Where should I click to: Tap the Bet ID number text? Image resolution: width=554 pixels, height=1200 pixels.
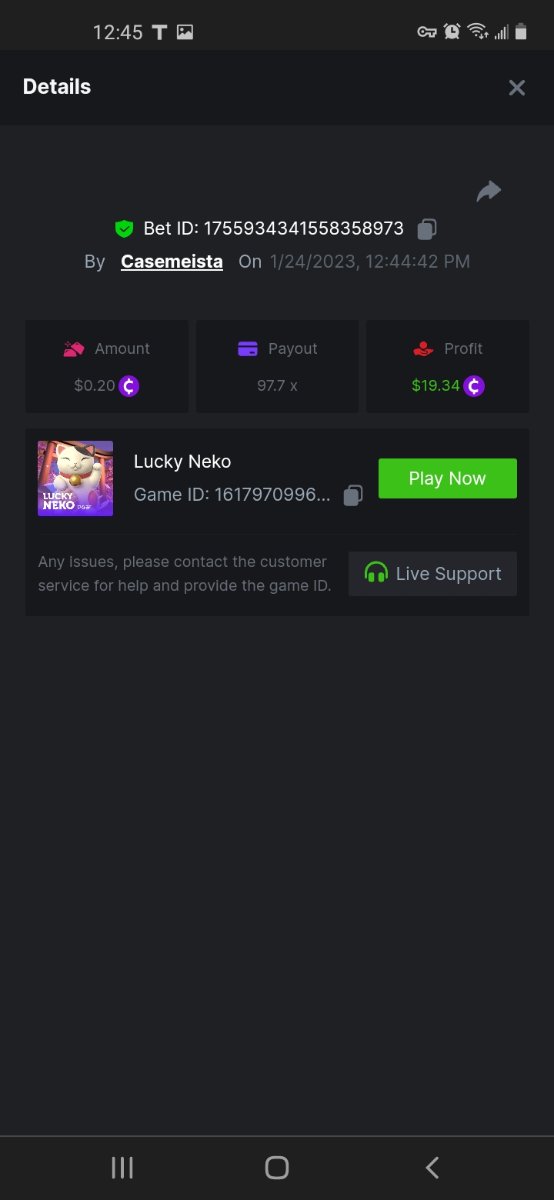304,229
